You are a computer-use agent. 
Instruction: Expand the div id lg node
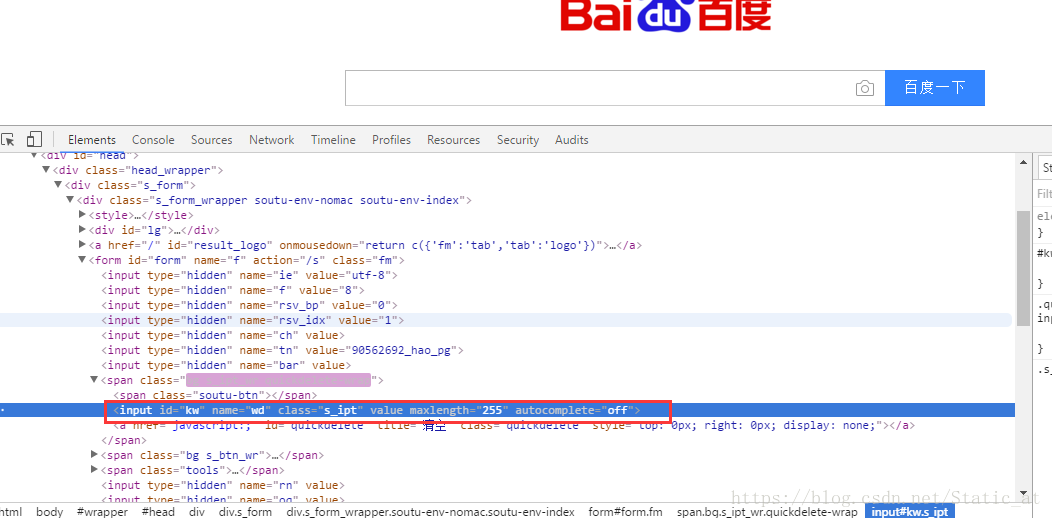(x=82, y=229)
